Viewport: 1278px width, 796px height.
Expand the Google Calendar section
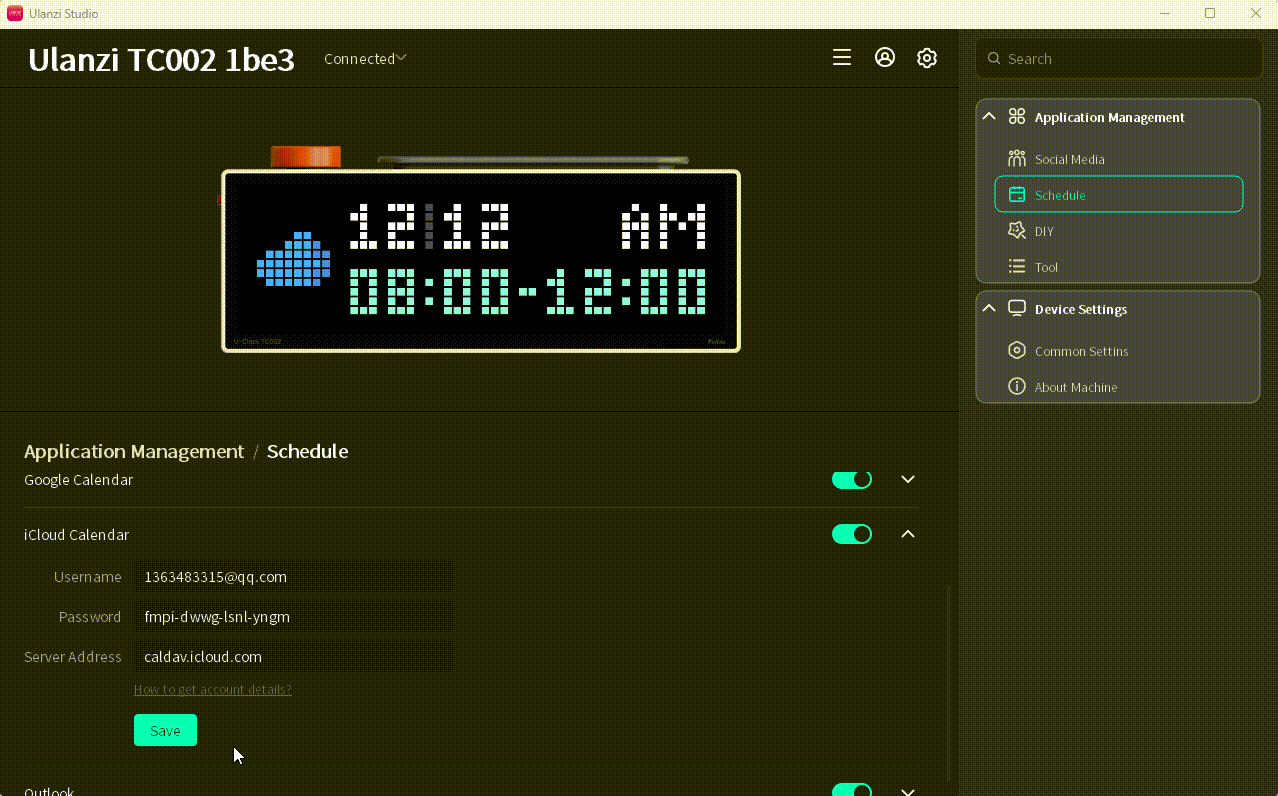click(x=908, y=480)
